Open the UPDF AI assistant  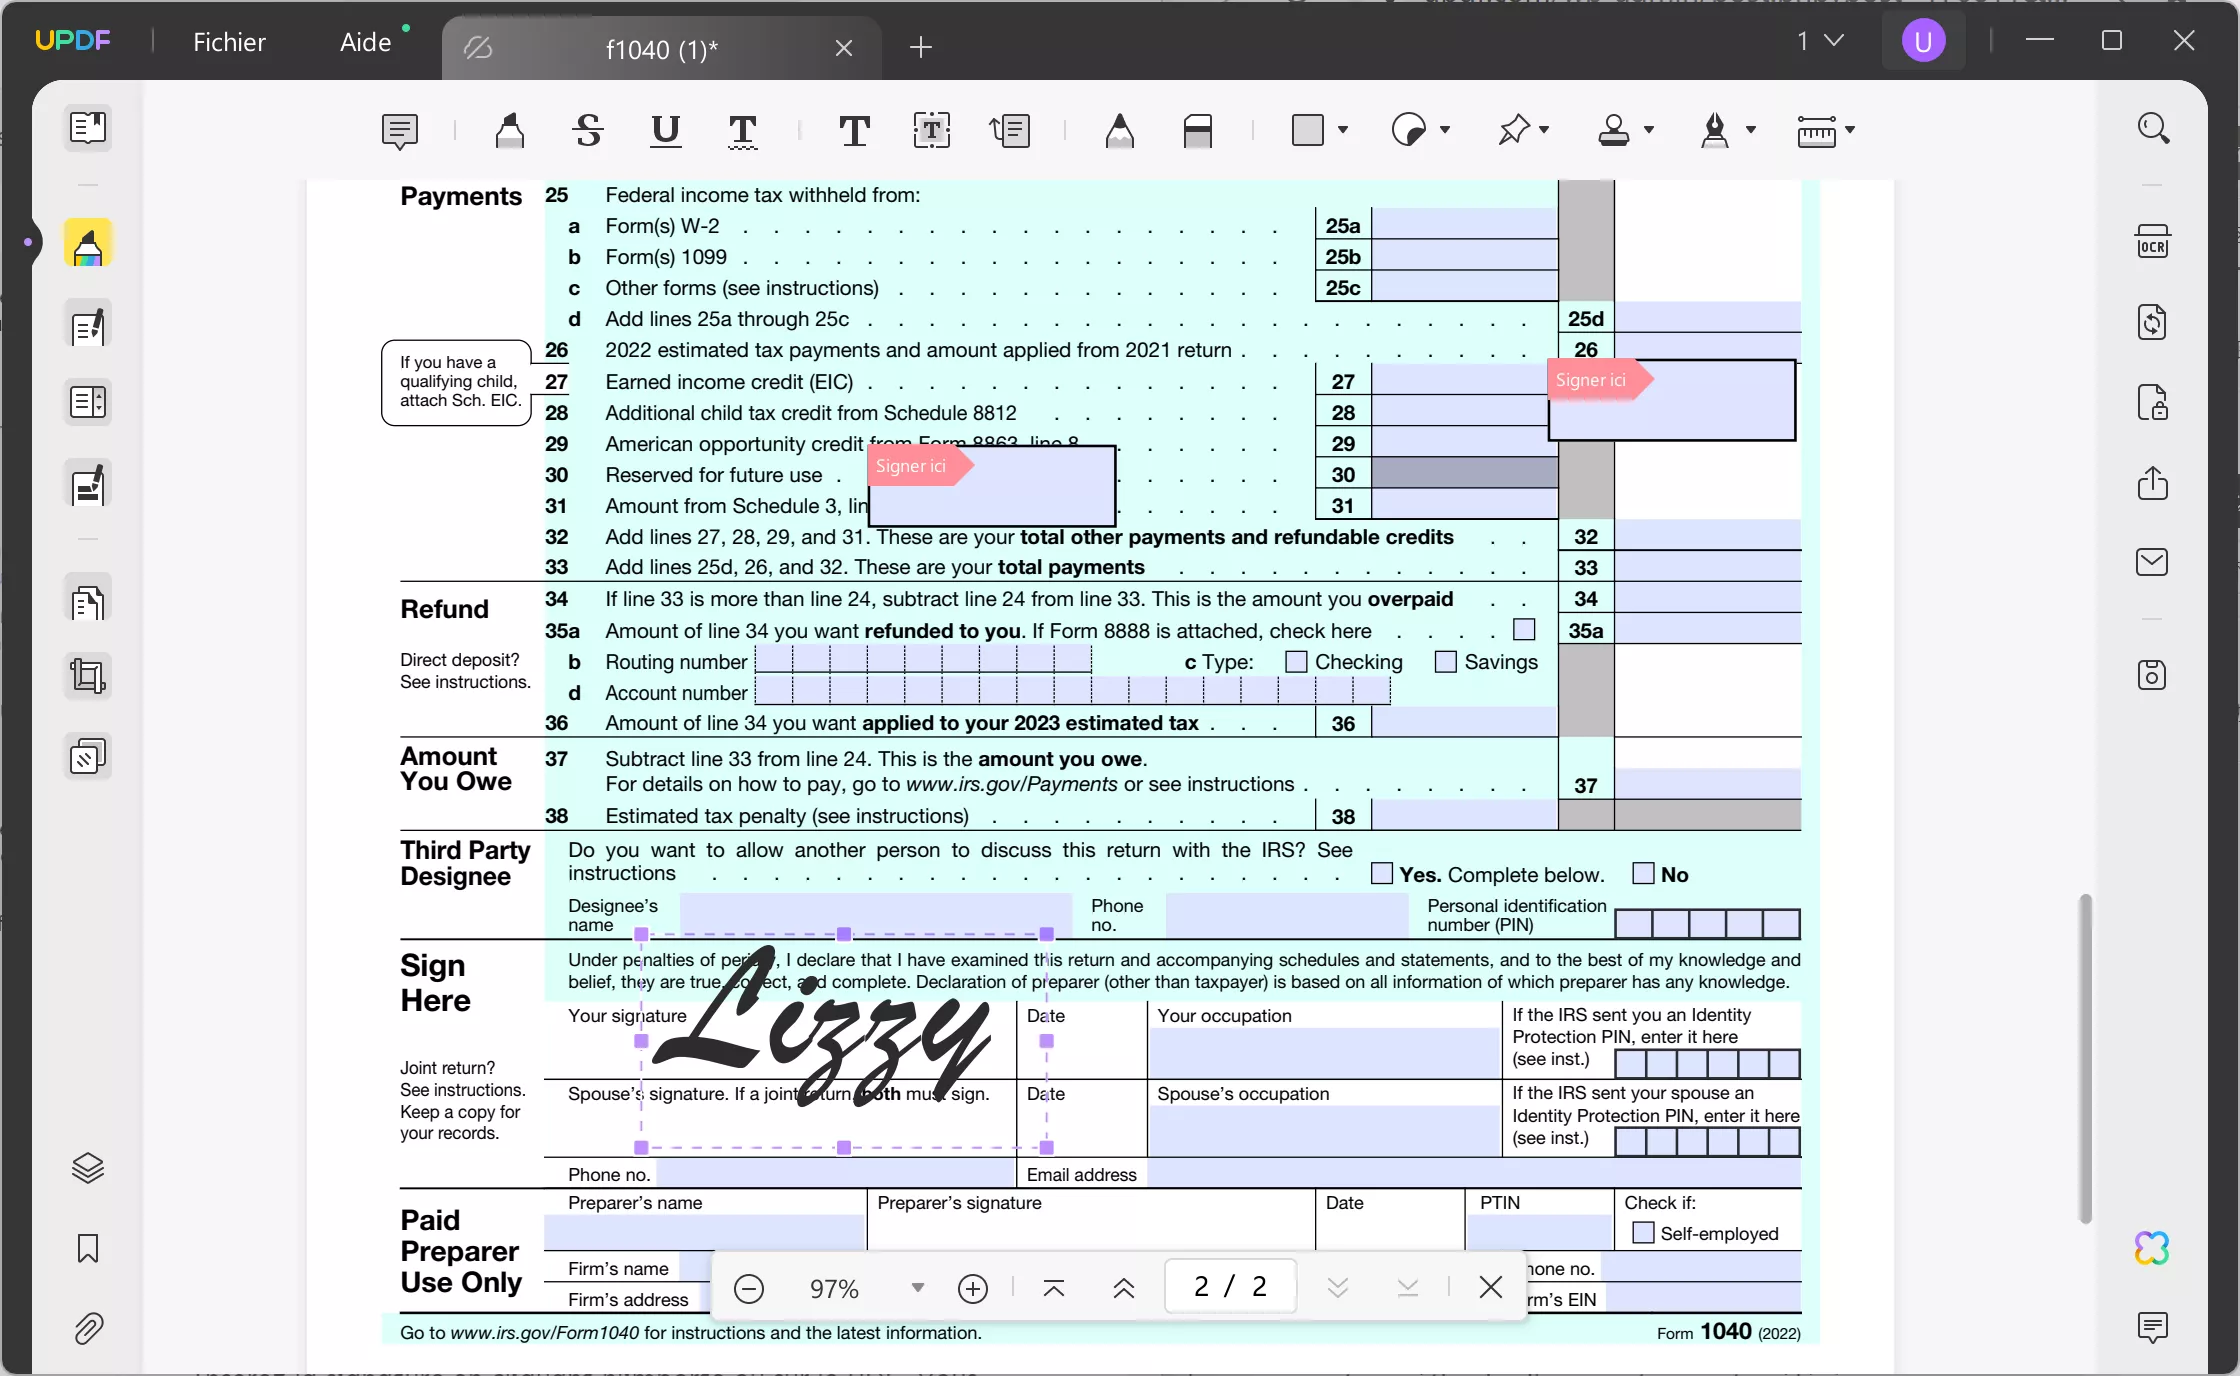coord(2151,1248)
